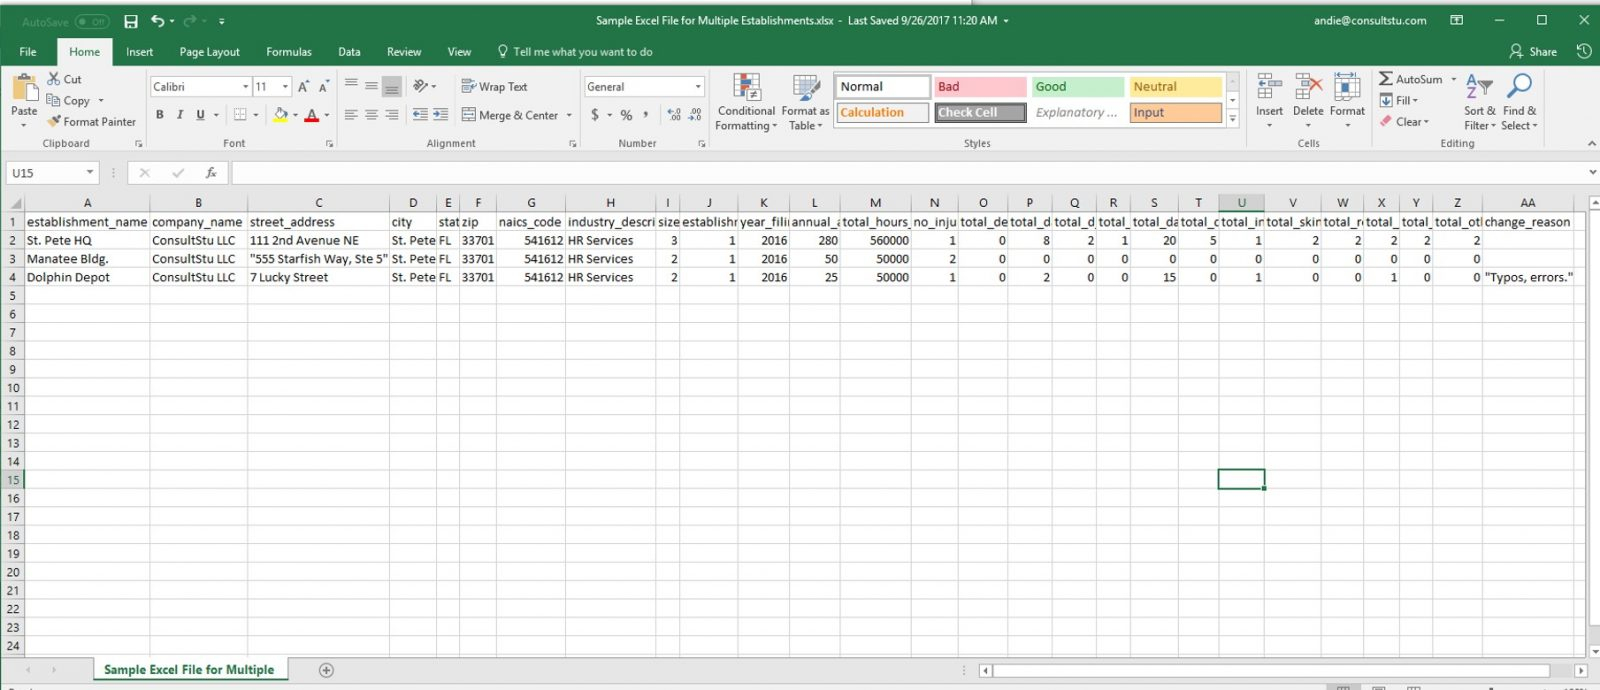The width and height of the screenshot is (1600, 690).
Task: Toggle Italic formatting
Action: (180, 115)
